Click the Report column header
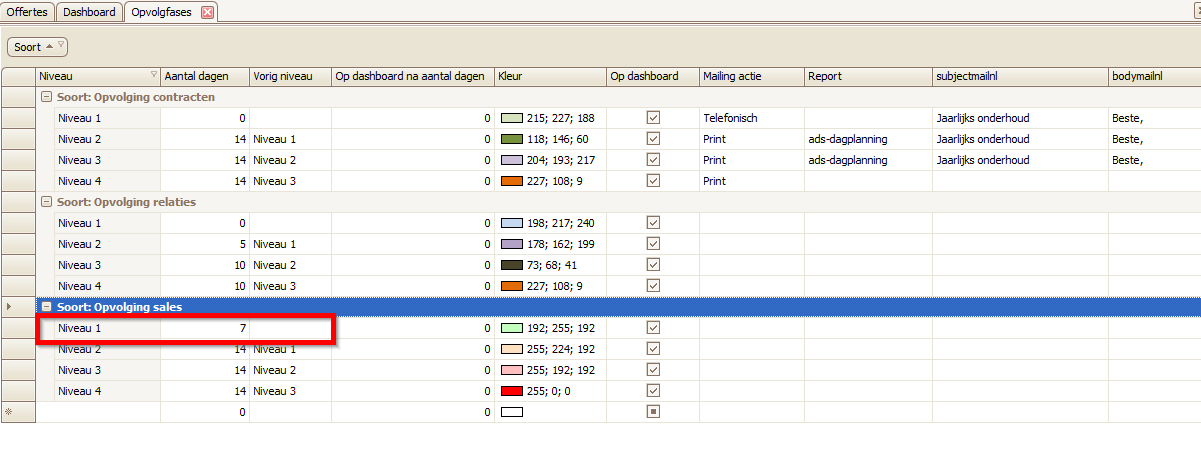 coord(867,76)
